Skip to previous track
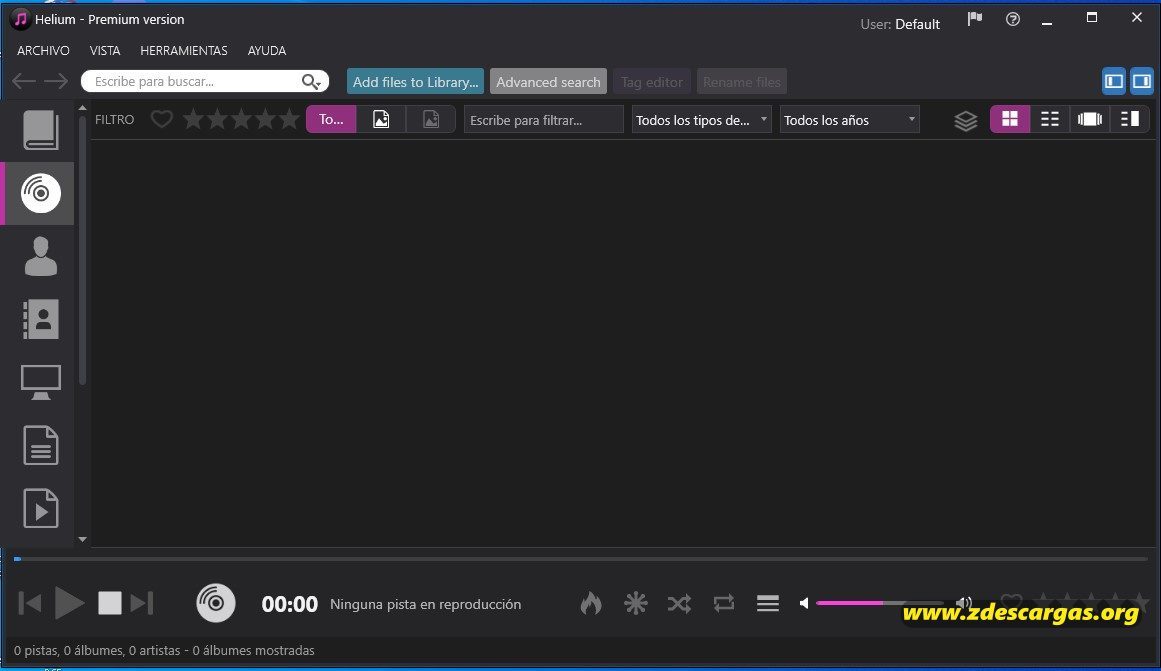 (29, 604)
